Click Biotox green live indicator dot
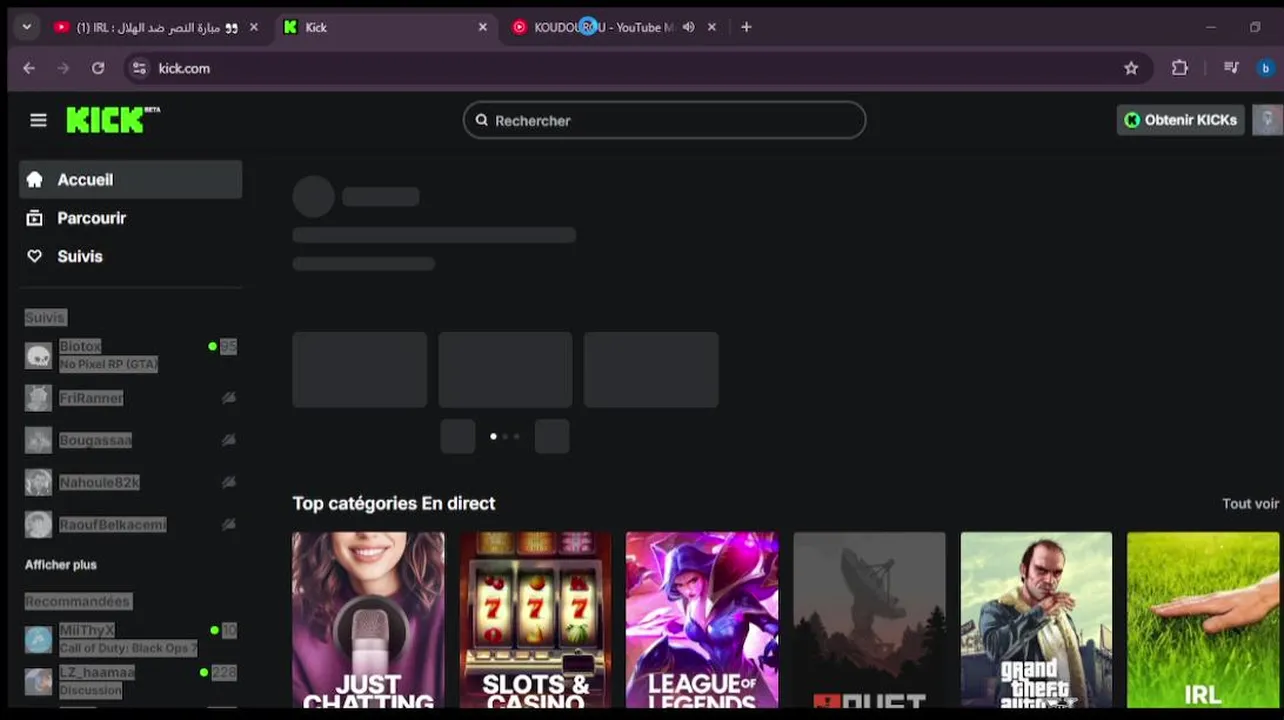 (212, 347)
